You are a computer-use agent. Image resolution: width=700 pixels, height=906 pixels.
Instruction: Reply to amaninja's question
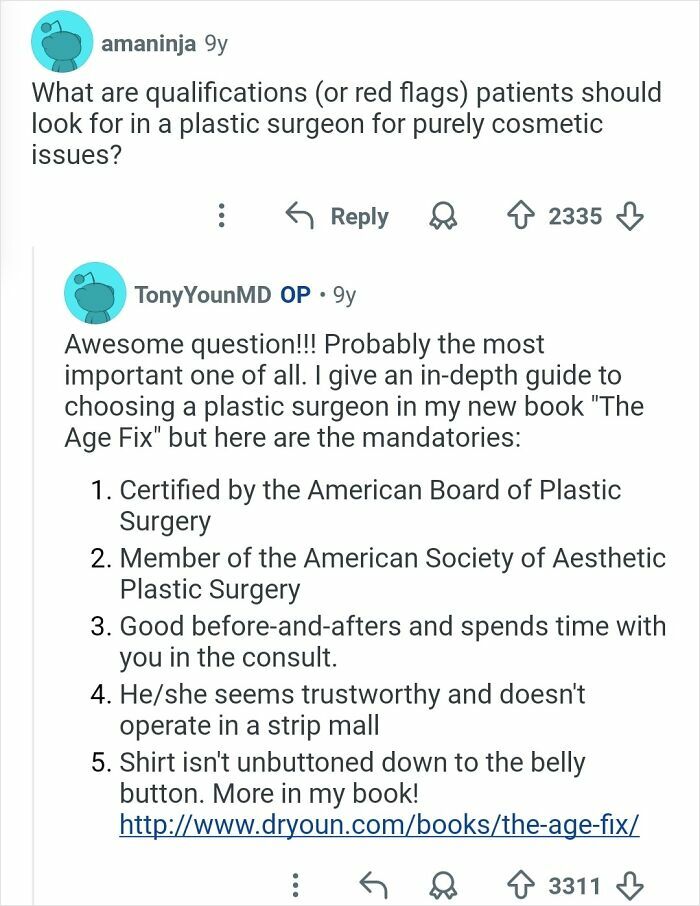pos(344,216)
